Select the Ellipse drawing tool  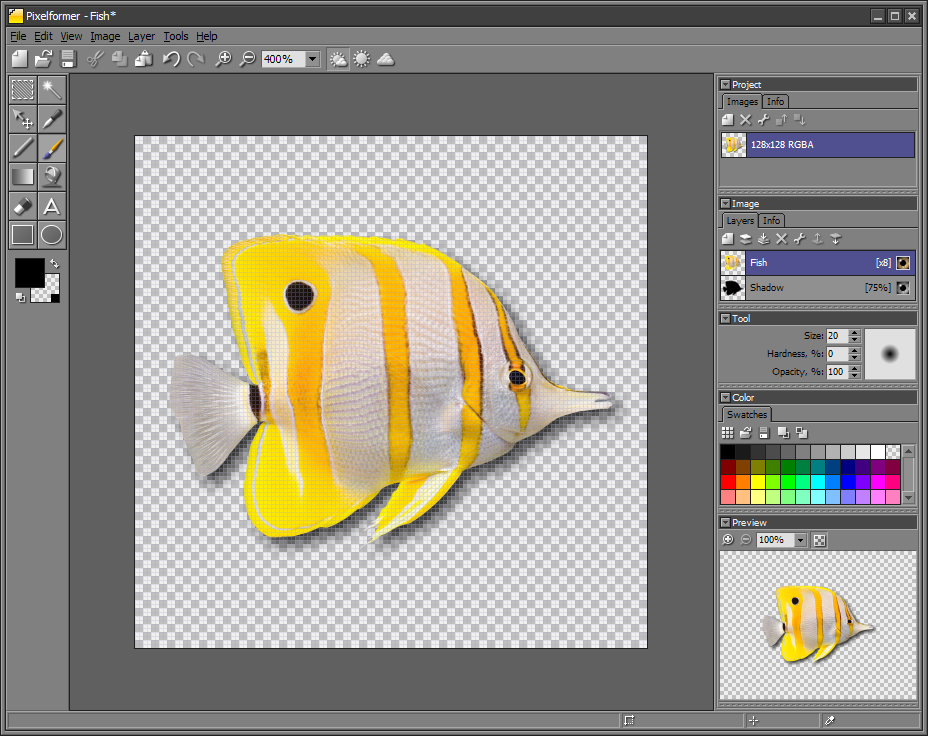(51, 234)
